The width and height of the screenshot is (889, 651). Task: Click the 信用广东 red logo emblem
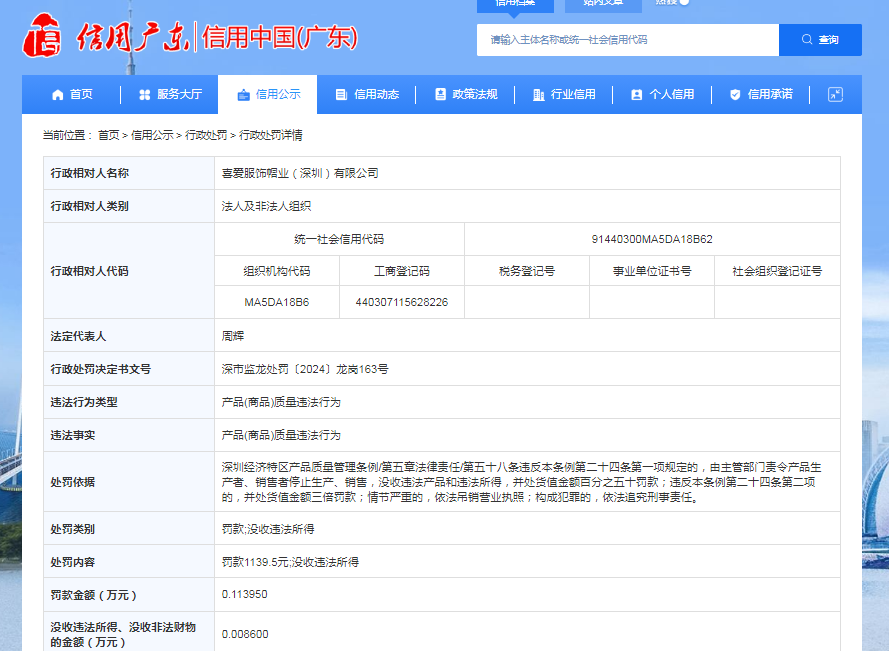42,36
